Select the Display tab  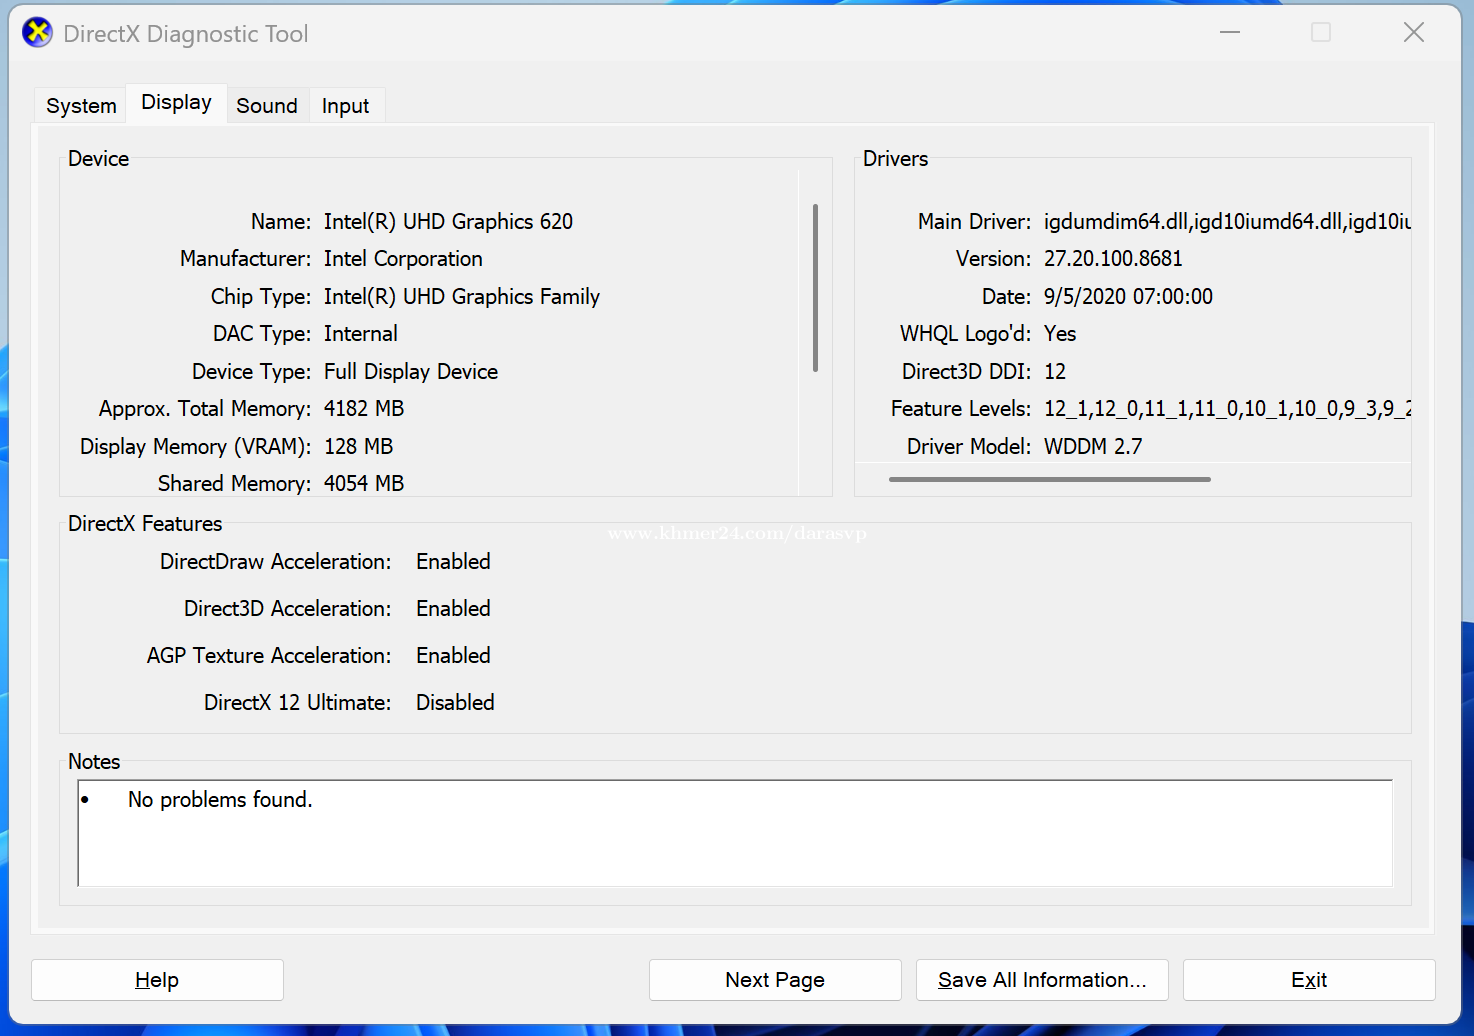[x=176, y=103]
